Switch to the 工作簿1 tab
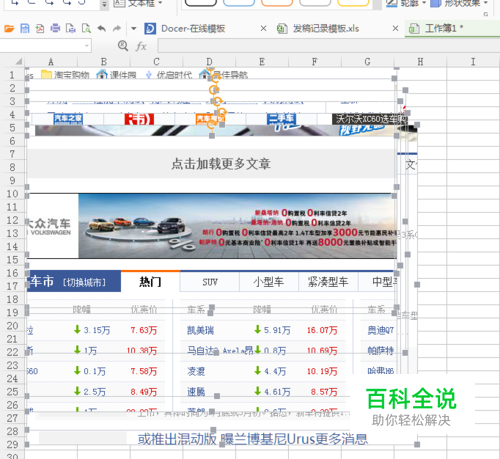 tap(440, 29)
